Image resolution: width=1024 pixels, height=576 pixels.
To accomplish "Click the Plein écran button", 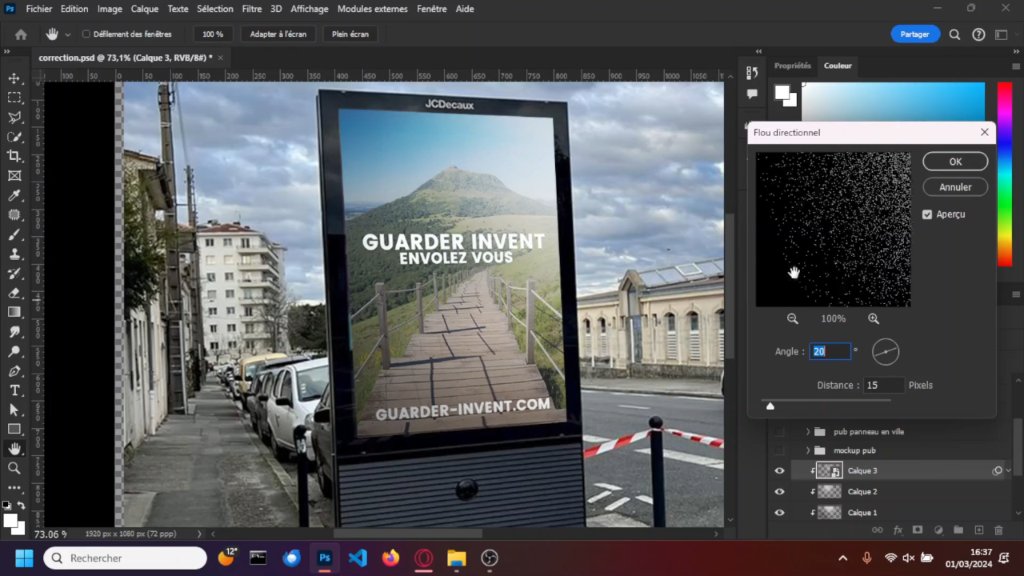I will (x=350, y=34).
